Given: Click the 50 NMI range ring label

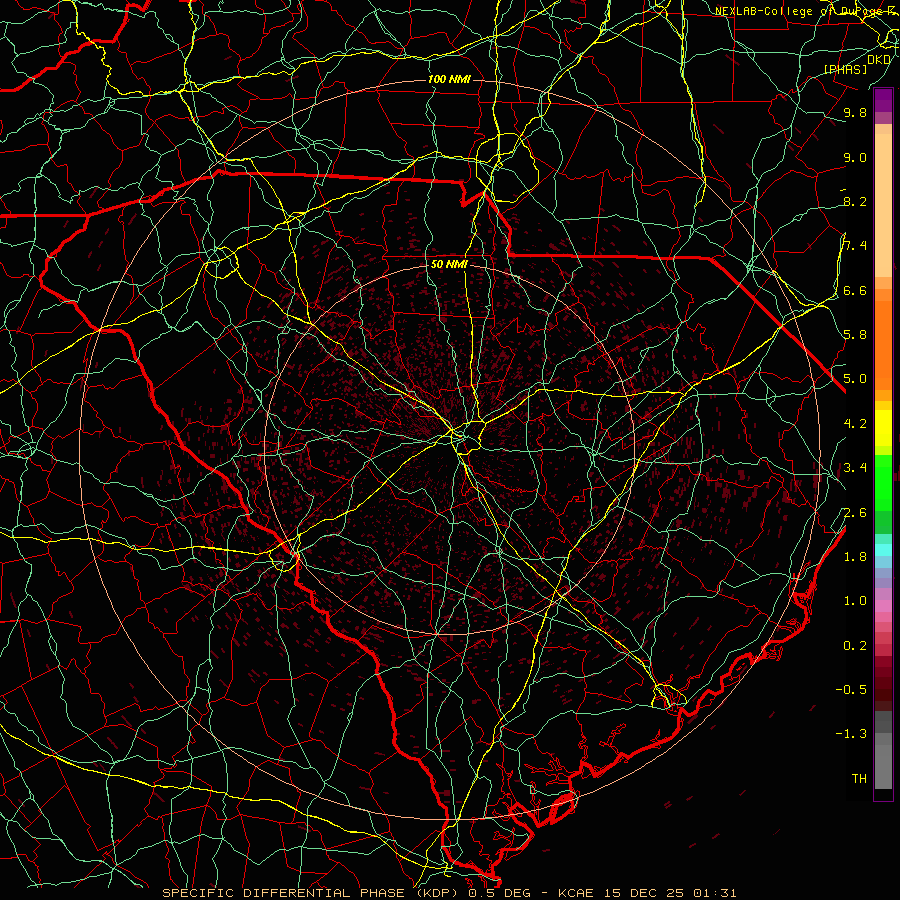Looking at the screenshot, I should (x=449, y=264).
